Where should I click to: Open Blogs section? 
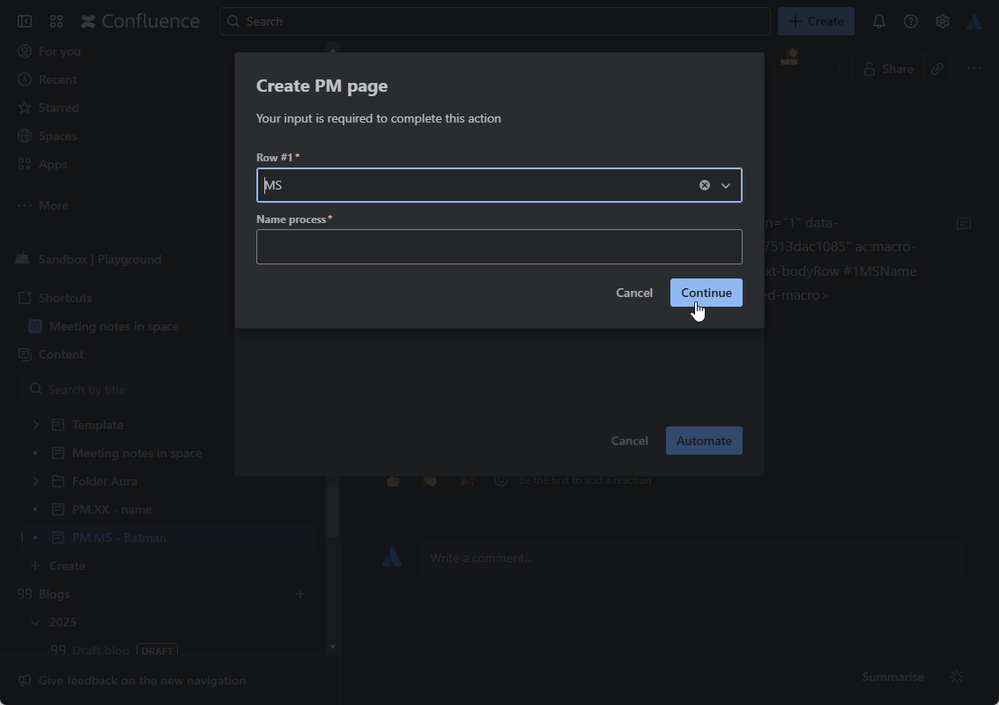coord(54,594)
